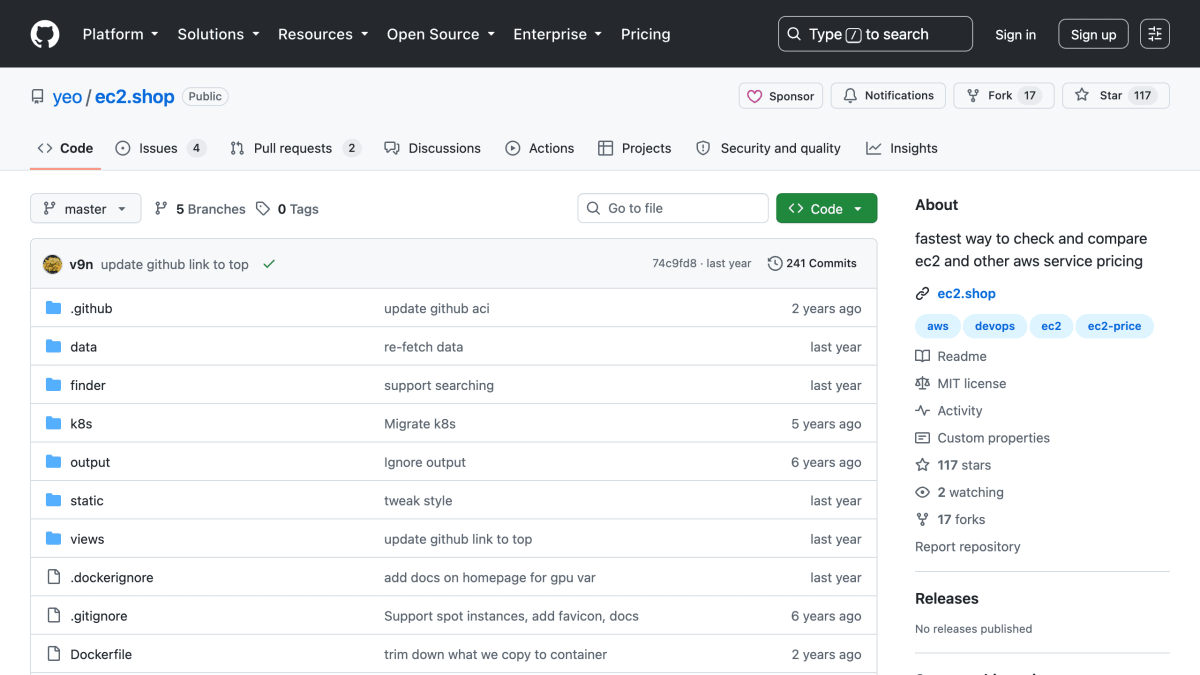
Task: Focus the Go to file input
Action: (x=673, y=208)
